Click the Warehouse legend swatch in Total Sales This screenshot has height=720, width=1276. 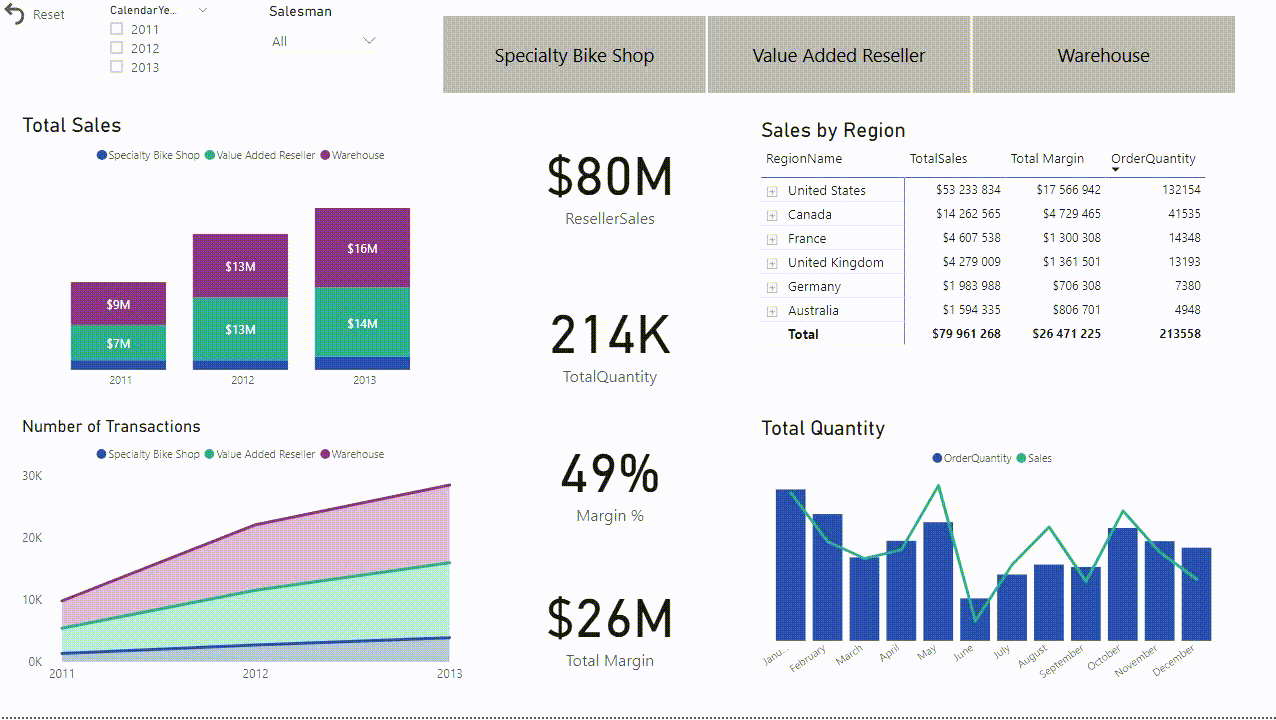(325, 155)
